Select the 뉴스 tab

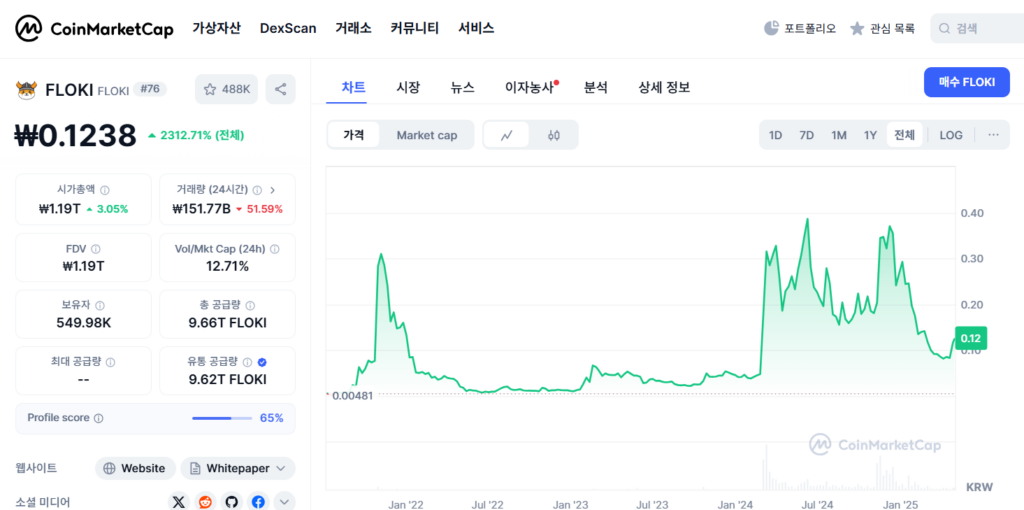coord(462,87)
